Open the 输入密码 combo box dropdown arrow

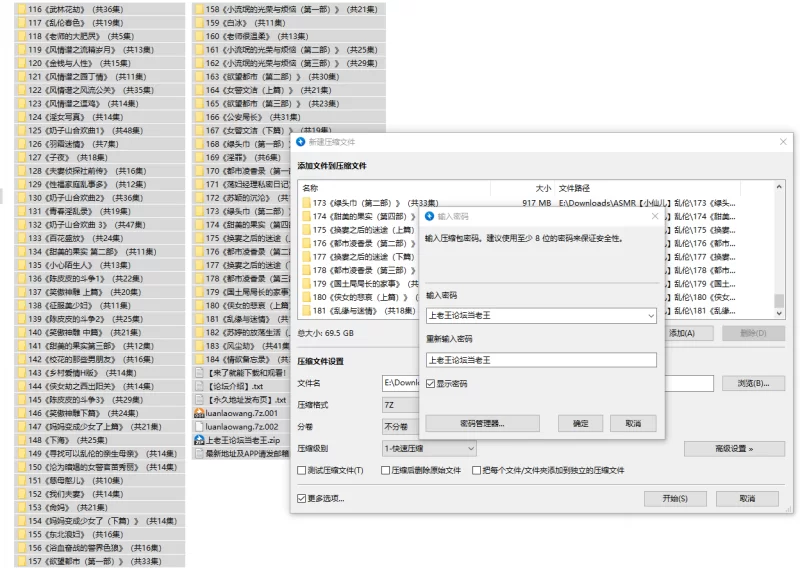650,316
